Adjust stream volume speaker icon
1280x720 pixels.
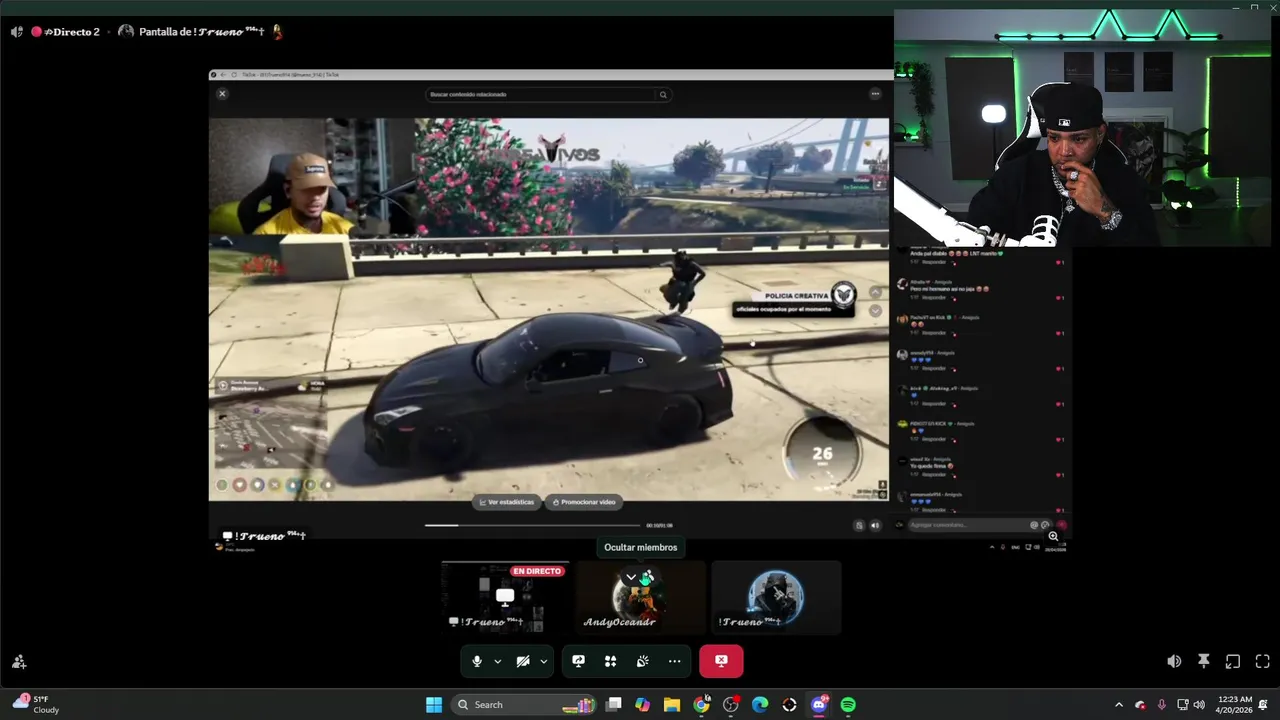click(x=1174, y=661)
